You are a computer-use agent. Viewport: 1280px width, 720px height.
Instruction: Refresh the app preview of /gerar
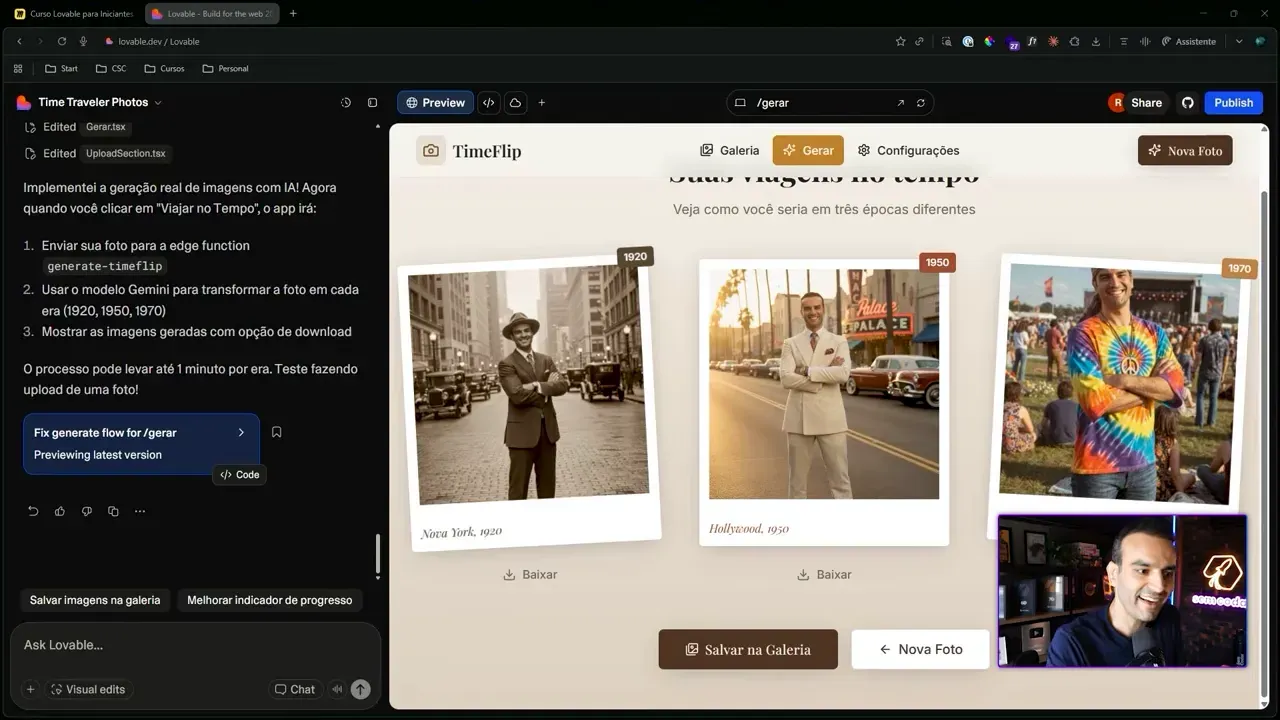pos(921,102)
